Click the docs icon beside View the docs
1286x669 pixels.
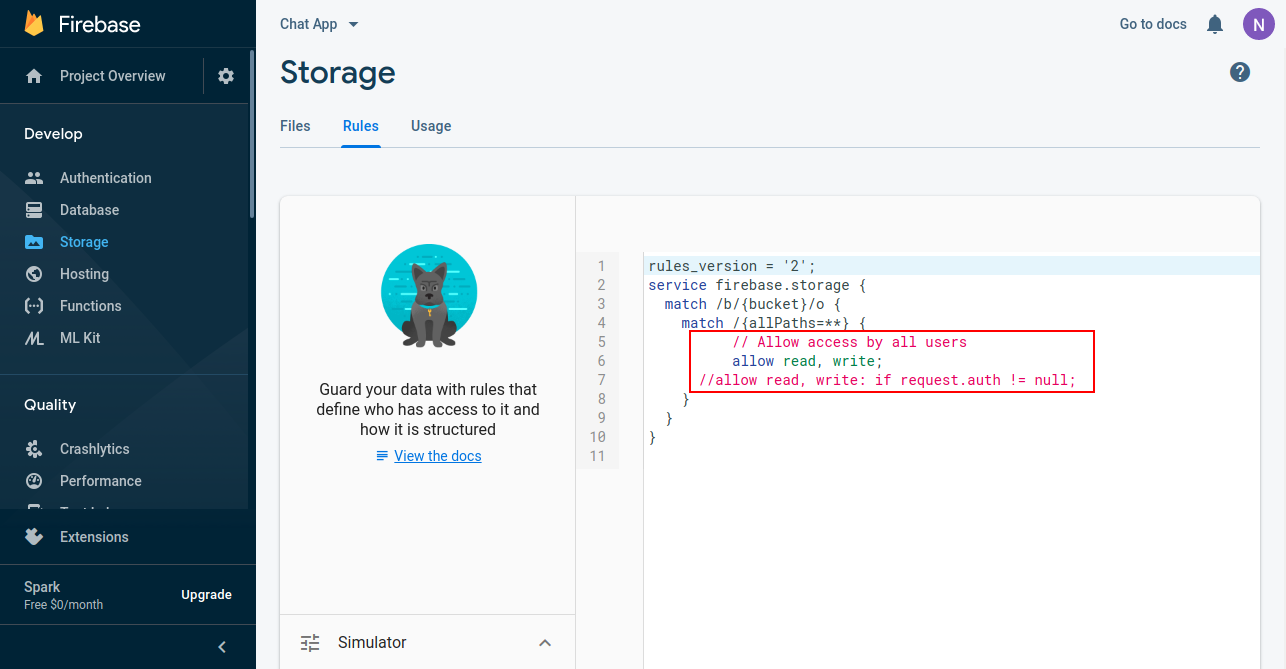382,456
